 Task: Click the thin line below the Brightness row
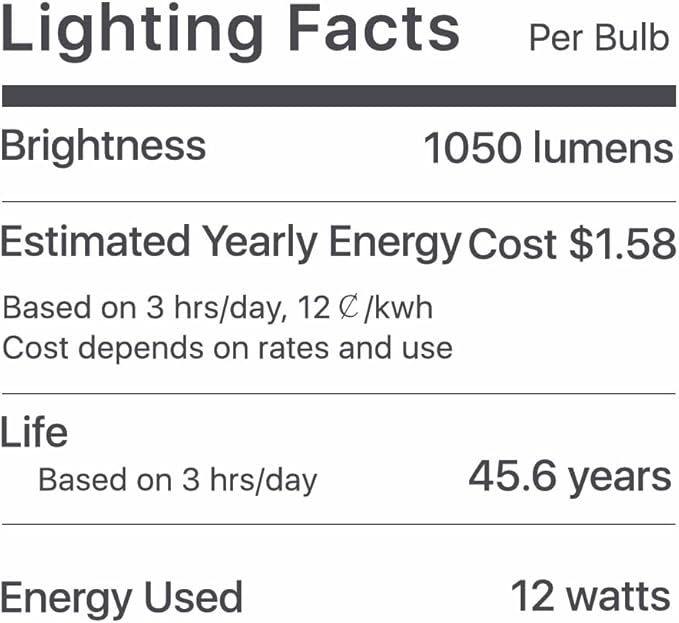pos(339,201)
